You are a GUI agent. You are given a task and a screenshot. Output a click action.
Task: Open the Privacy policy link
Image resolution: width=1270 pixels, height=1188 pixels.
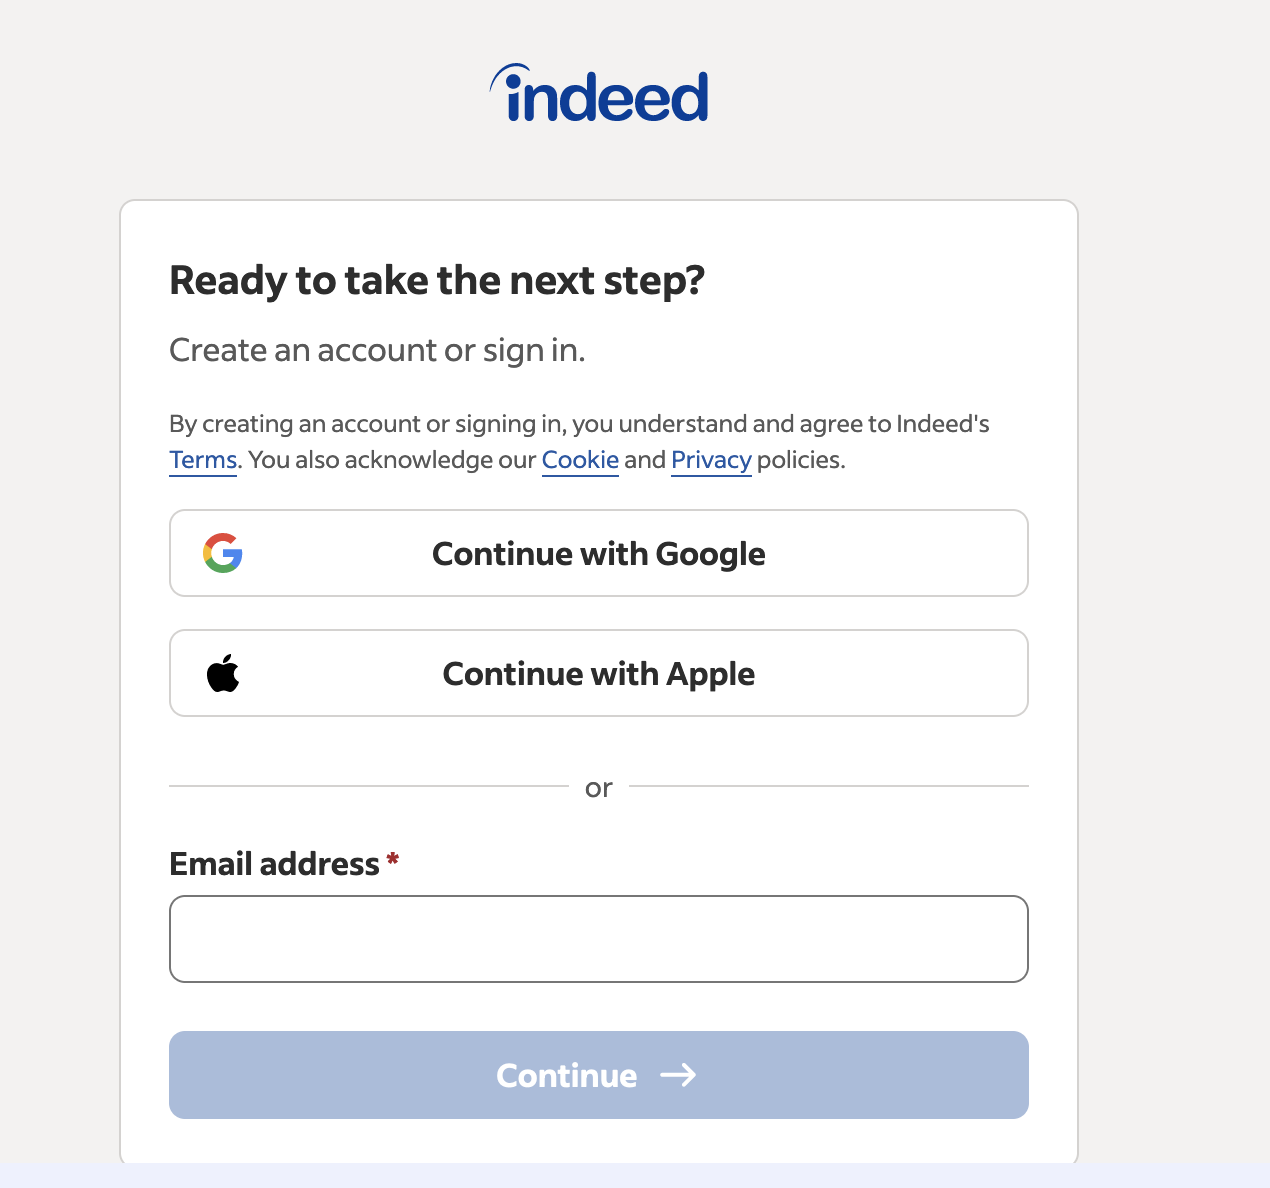pos(711,460)
